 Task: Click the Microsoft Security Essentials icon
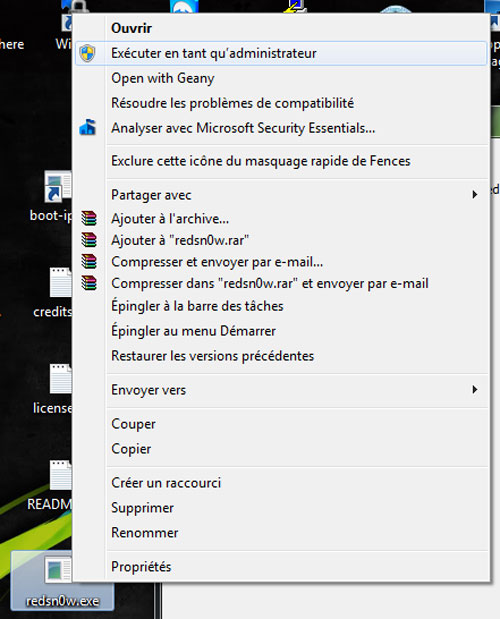click(88, 128)
